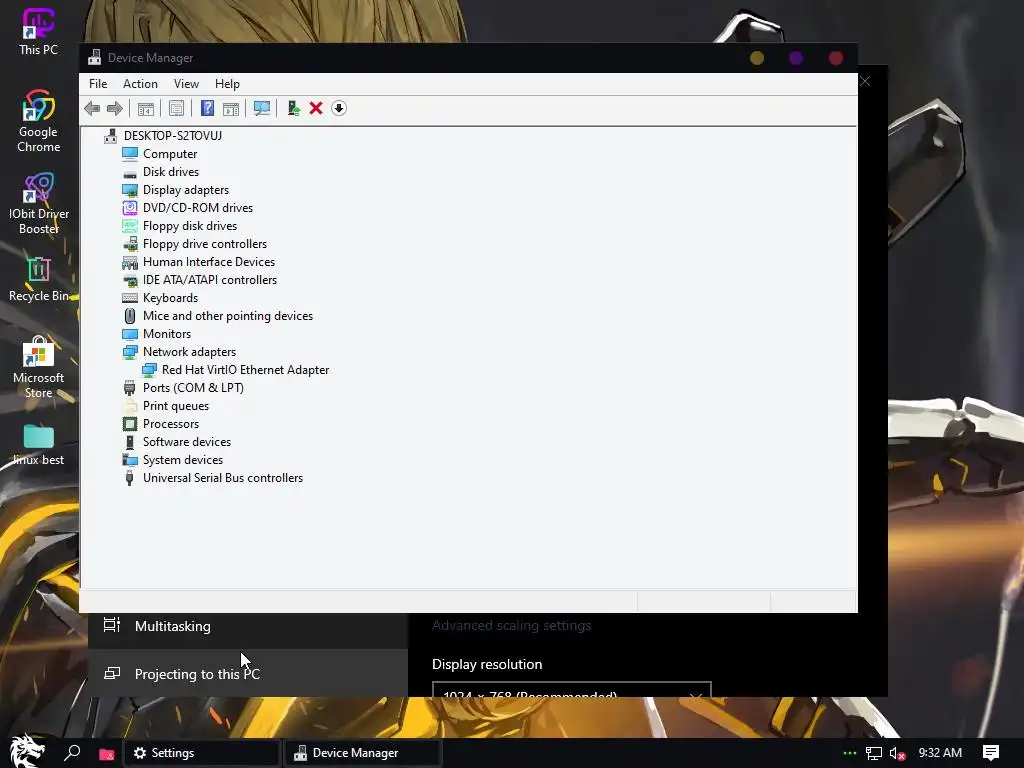Viewport: 1024px width, 768px height.
Task: Select the Ports (COM & LPT) category
Action: click(193, 388)
